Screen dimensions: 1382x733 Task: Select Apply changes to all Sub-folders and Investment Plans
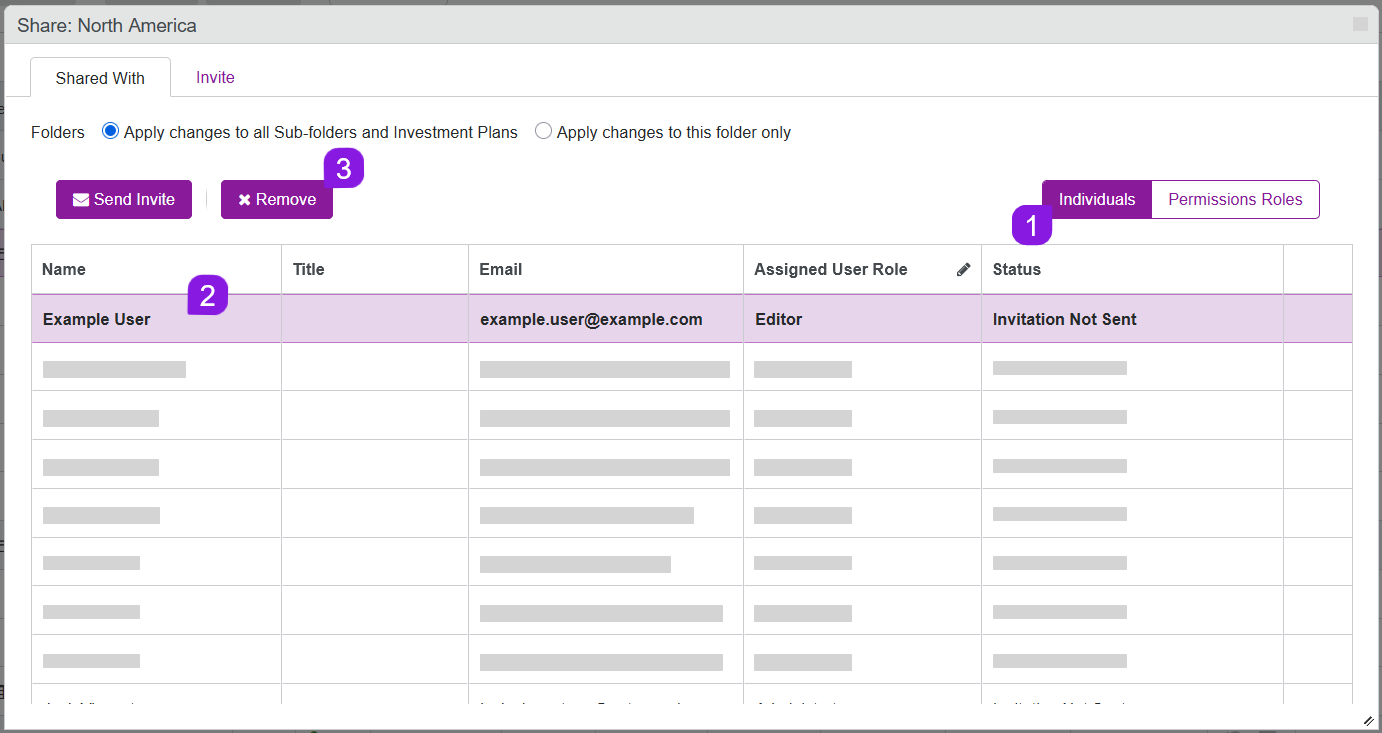click(111, 132)
